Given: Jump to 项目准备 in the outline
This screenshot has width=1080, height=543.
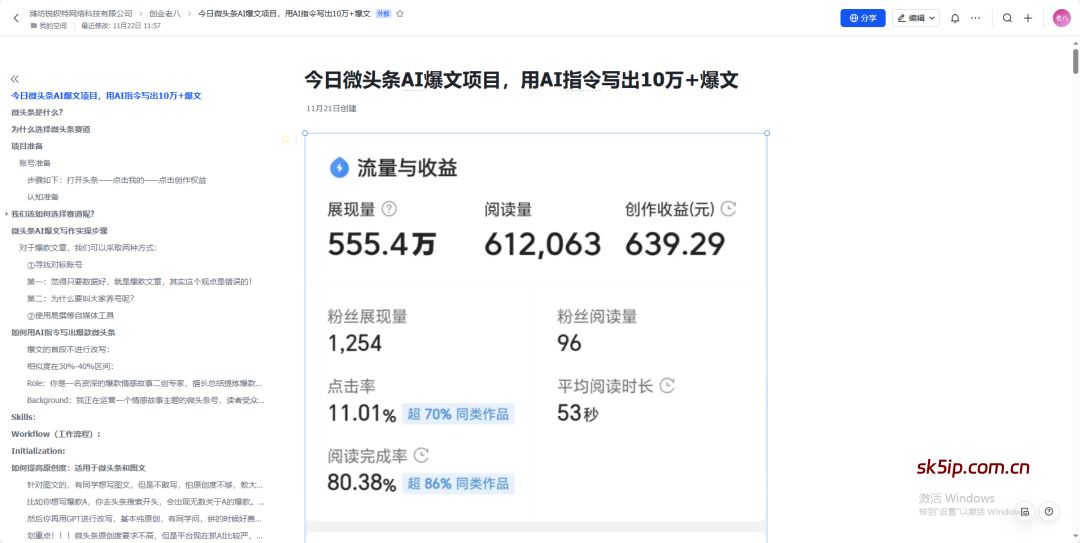Looking at the screenshot, I should tap(27, 146).
